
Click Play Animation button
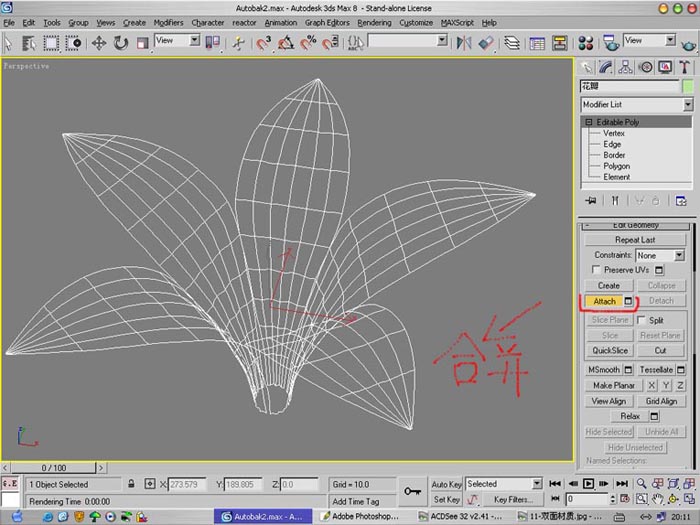(x=588, y=483)
